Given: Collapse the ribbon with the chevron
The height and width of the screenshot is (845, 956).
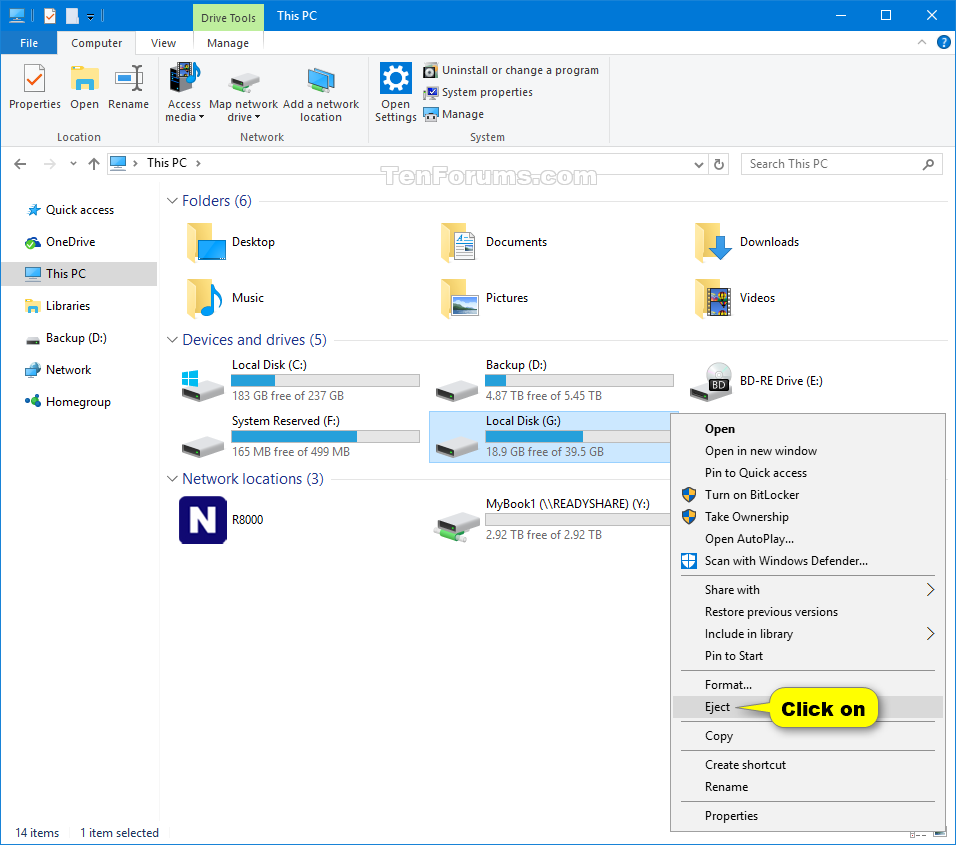Looking at the screenshot, I should click(922, 42).
